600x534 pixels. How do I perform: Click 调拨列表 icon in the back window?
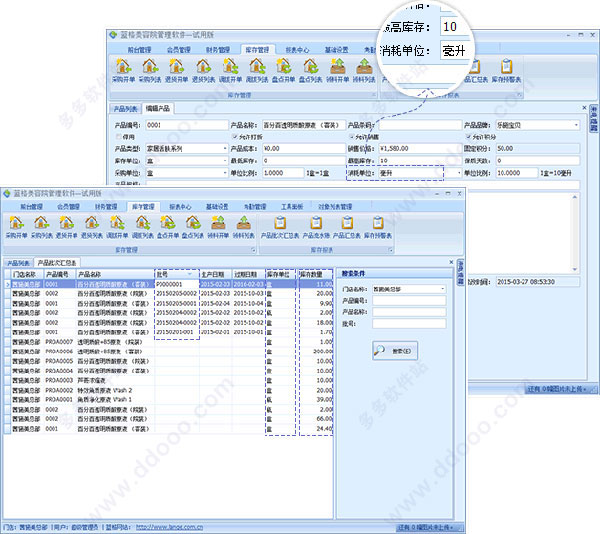257,70
